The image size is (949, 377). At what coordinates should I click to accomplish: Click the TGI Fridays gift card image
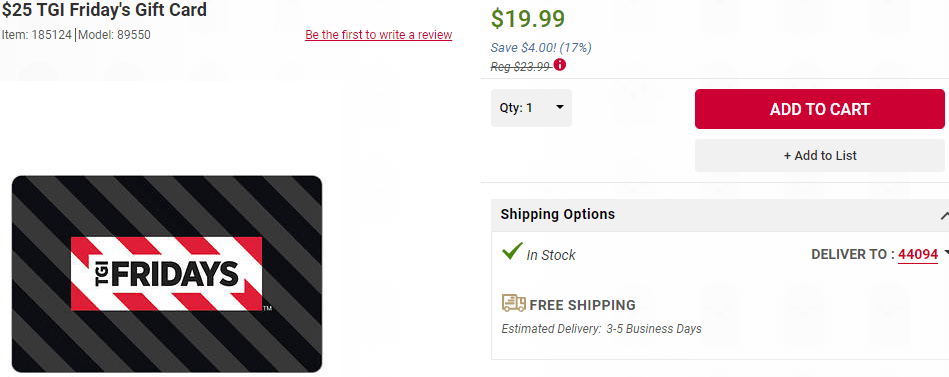coord(167,274)
